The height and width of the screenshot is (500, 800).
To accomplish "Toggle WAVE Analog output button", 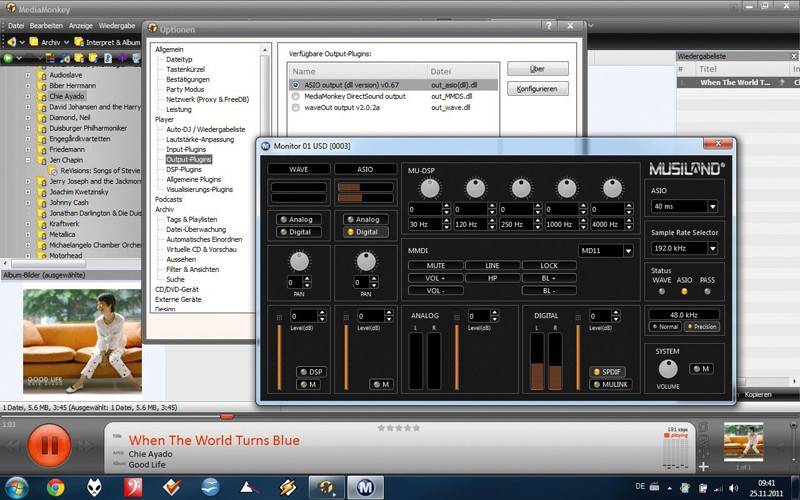I will coord(299,219).
